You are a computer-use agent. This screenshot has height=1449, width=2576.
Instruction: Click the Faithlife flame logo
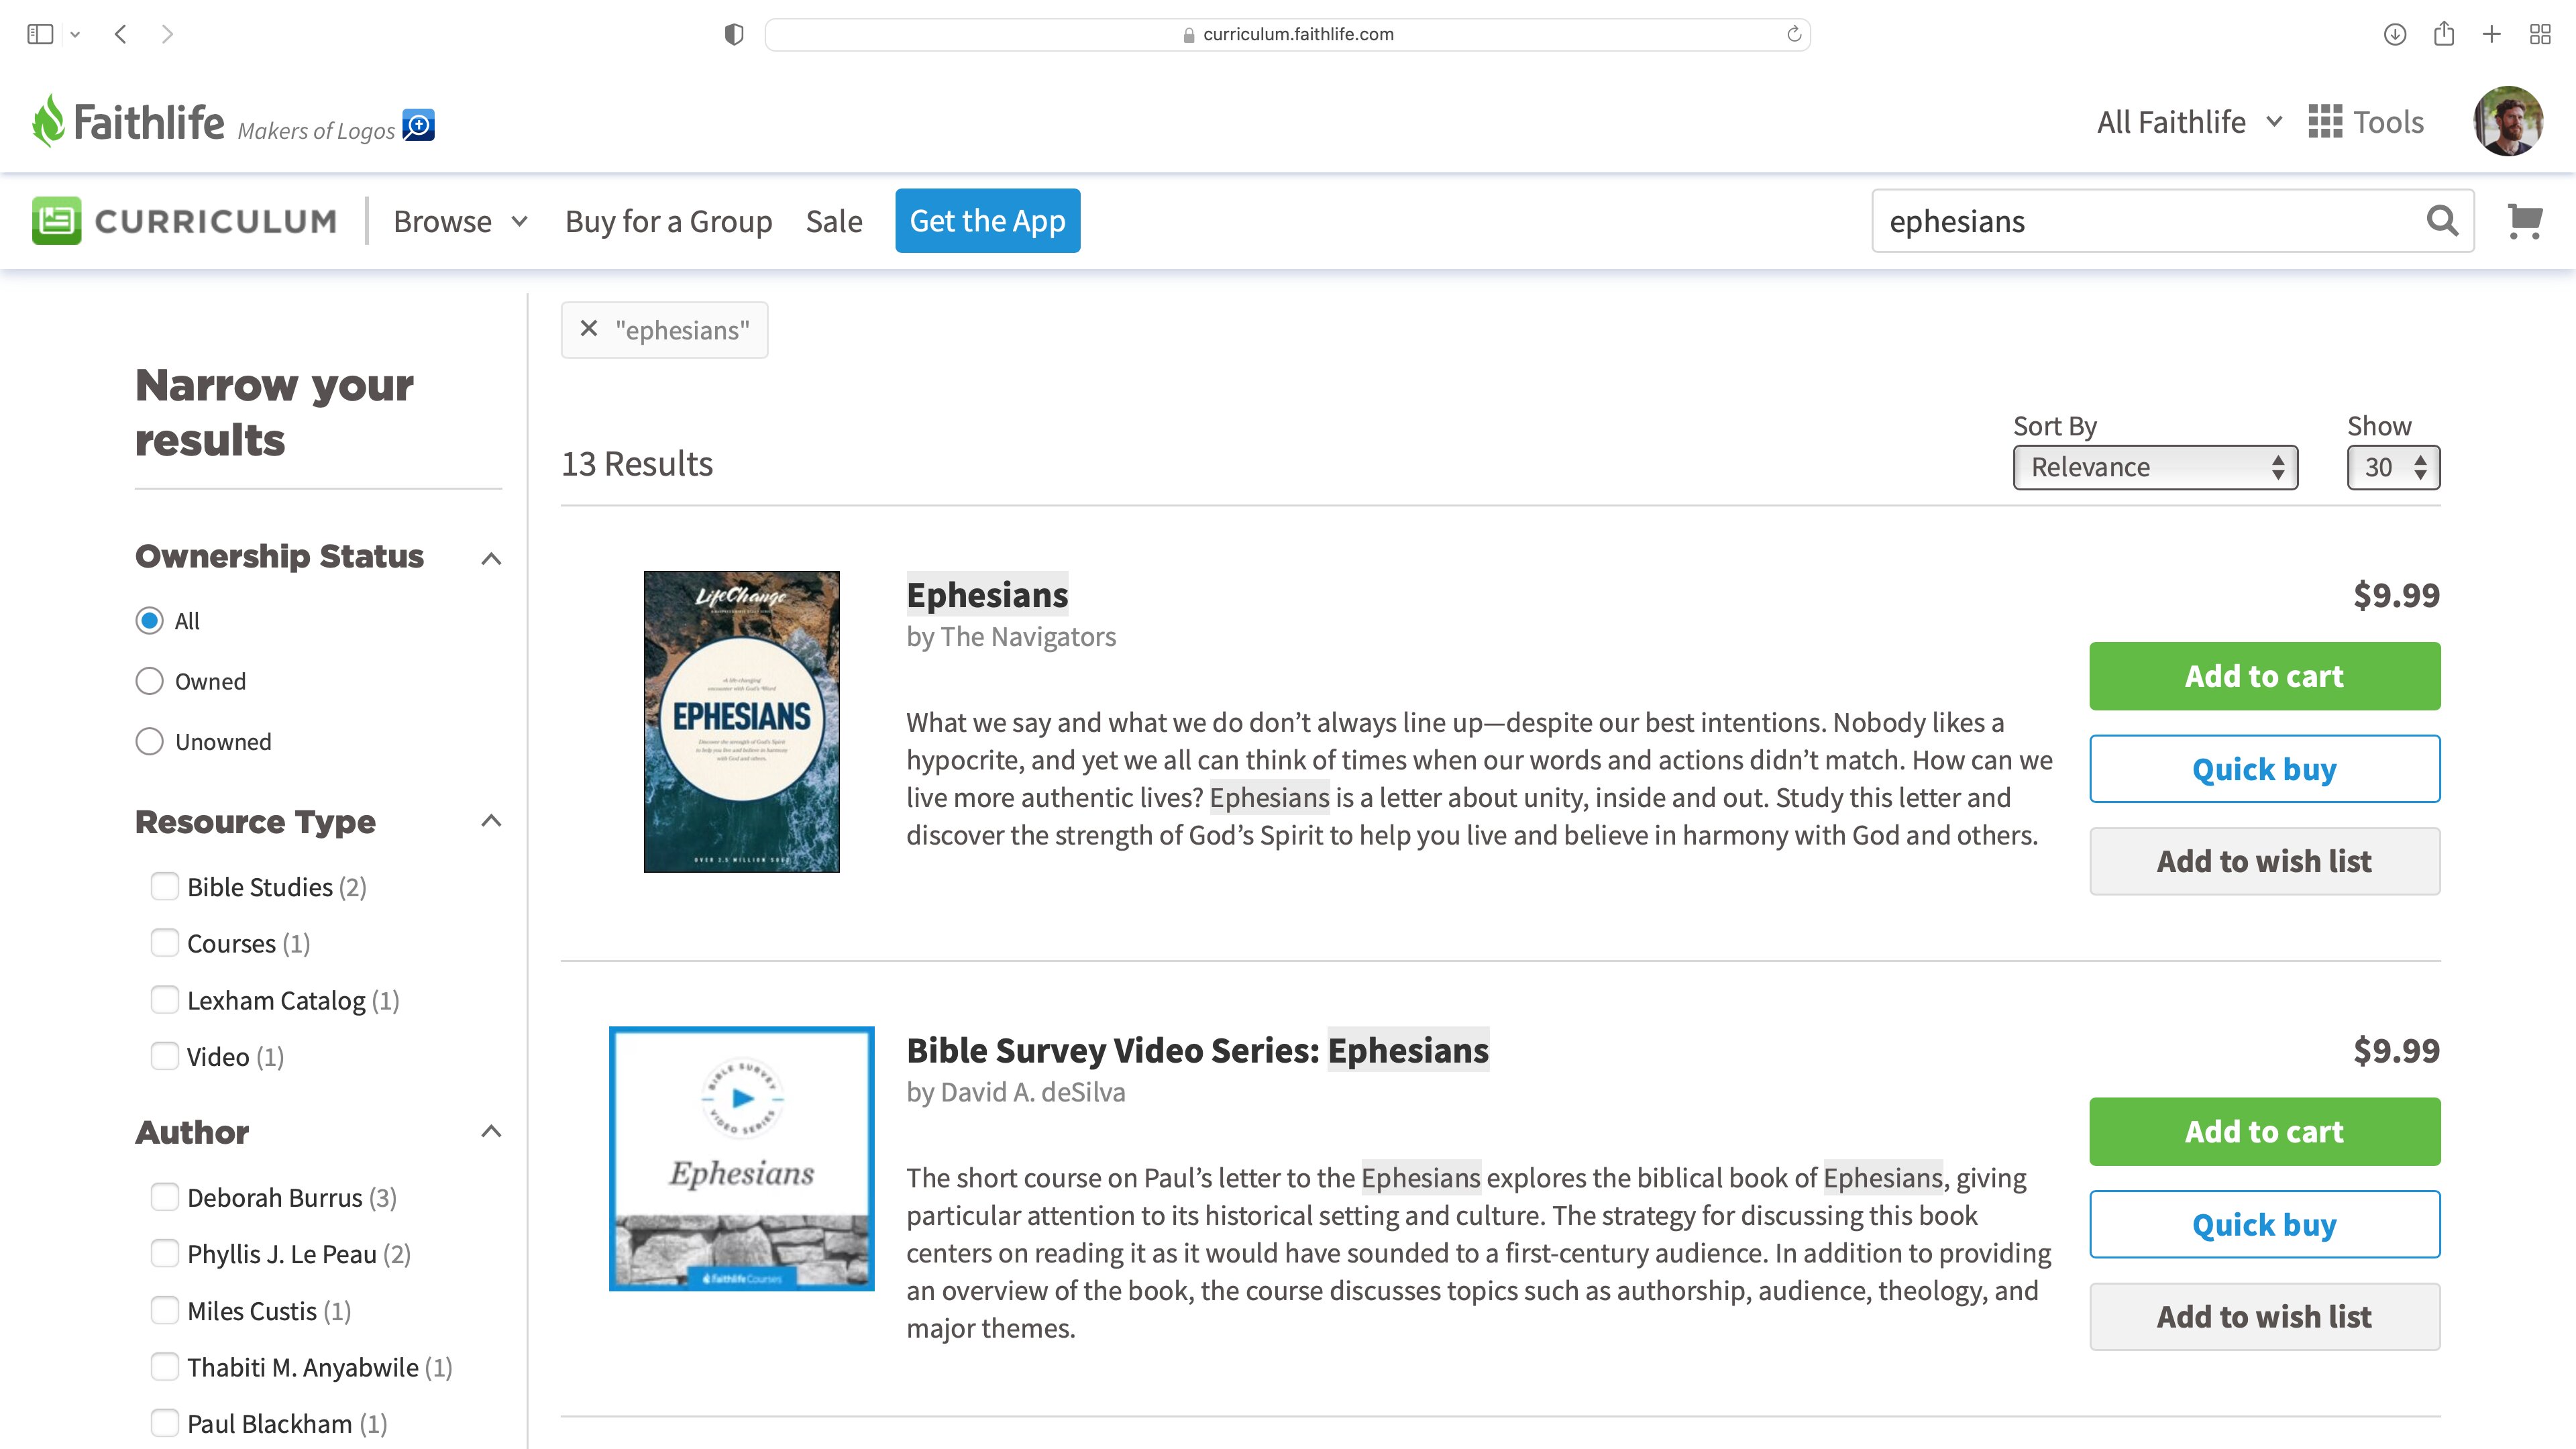(x=48, y=120)
